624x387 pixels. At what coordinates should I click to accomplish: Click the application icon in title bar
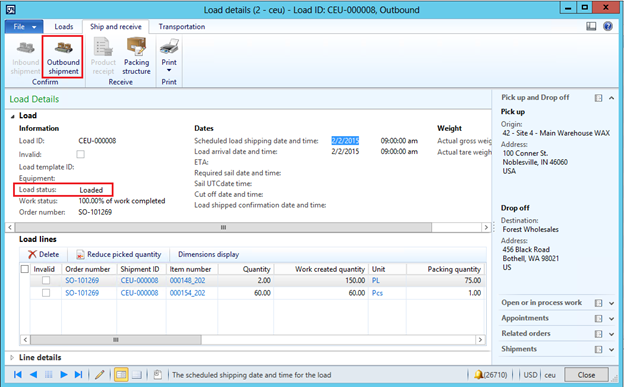11,9
